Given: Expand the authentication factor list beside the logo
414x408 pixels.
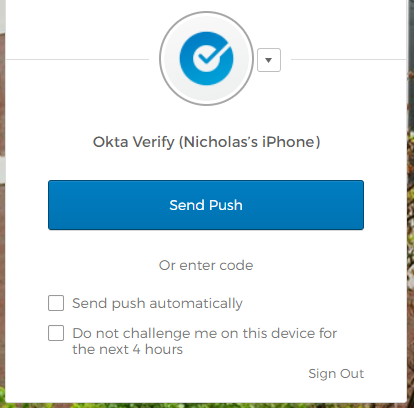Looking at the screenshot, I should pyautogui.click(x=269, y=60).
